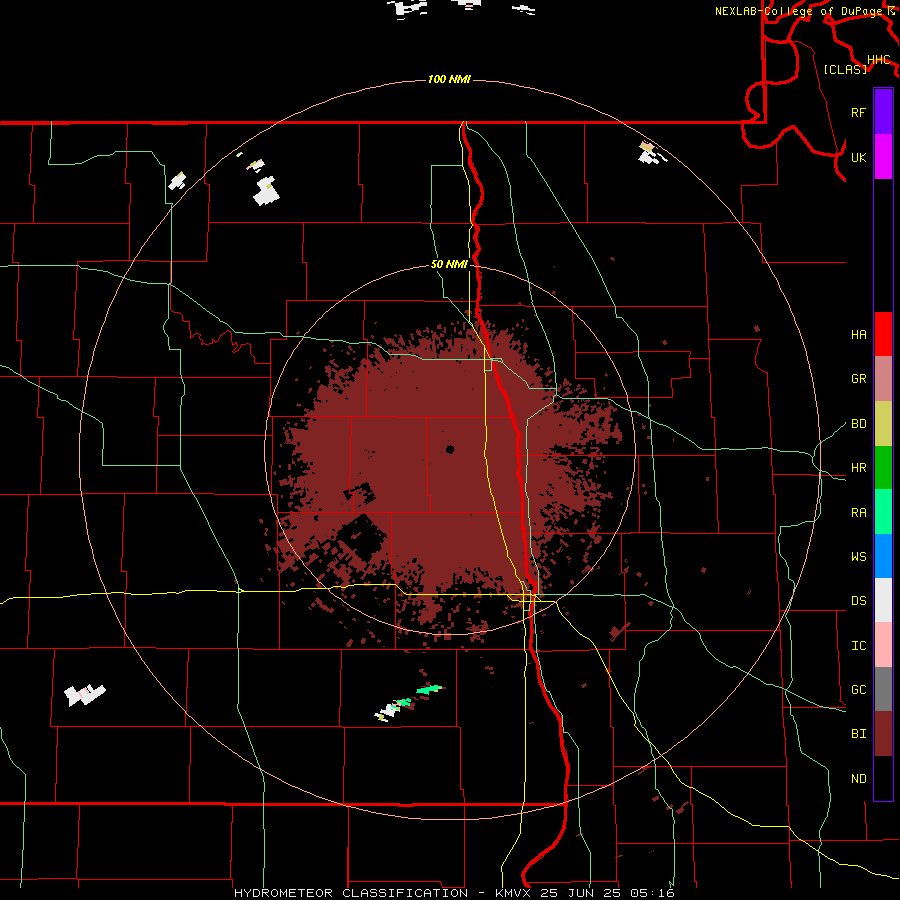Viewport: 900px width, 900px height.
Task: Click the IC legend label
Action: point(859,646)
